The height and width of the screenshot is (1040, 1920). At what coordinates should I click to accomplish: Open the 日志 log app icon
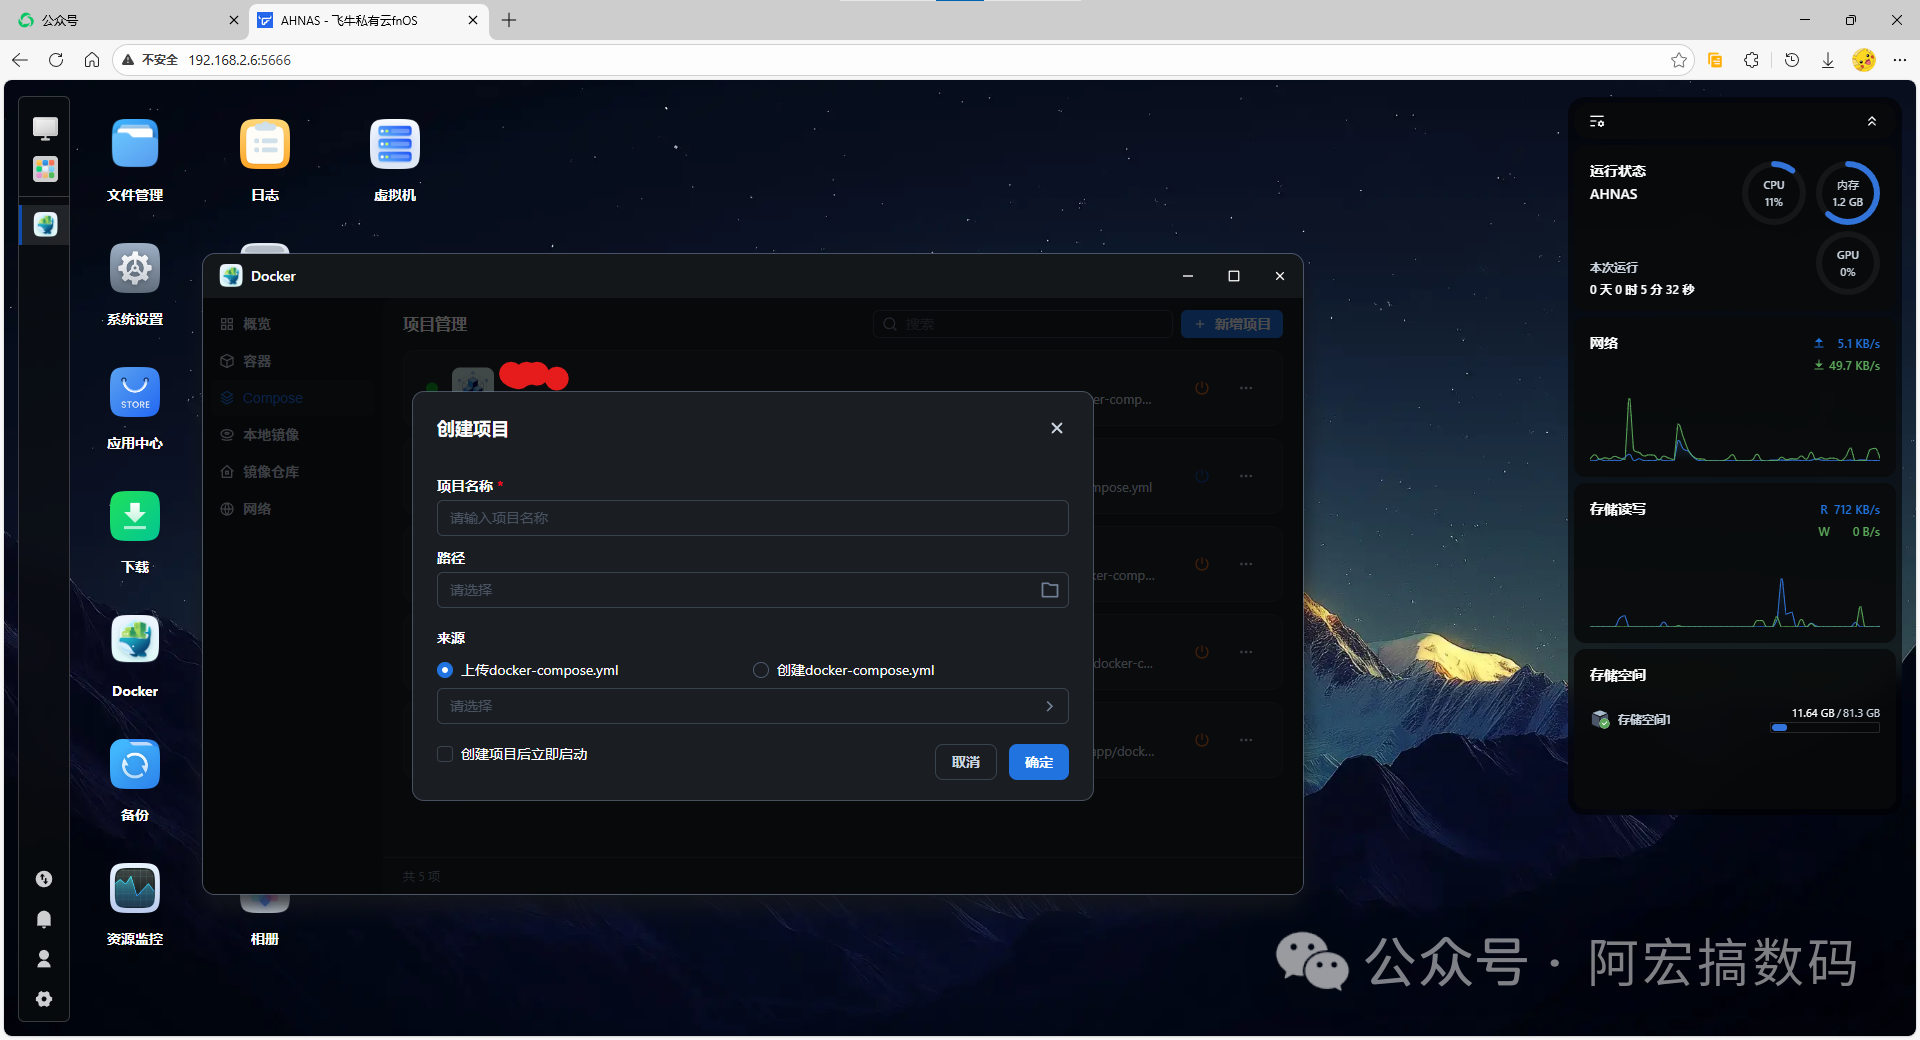click(x=265, y=144)
